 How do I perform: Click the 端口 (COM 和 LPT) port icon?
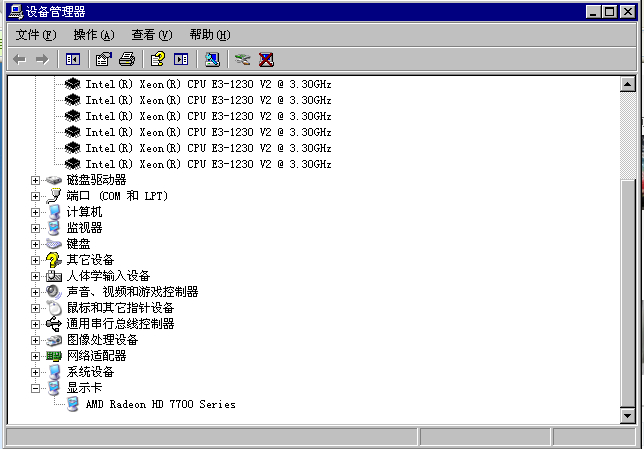(54, 196)
